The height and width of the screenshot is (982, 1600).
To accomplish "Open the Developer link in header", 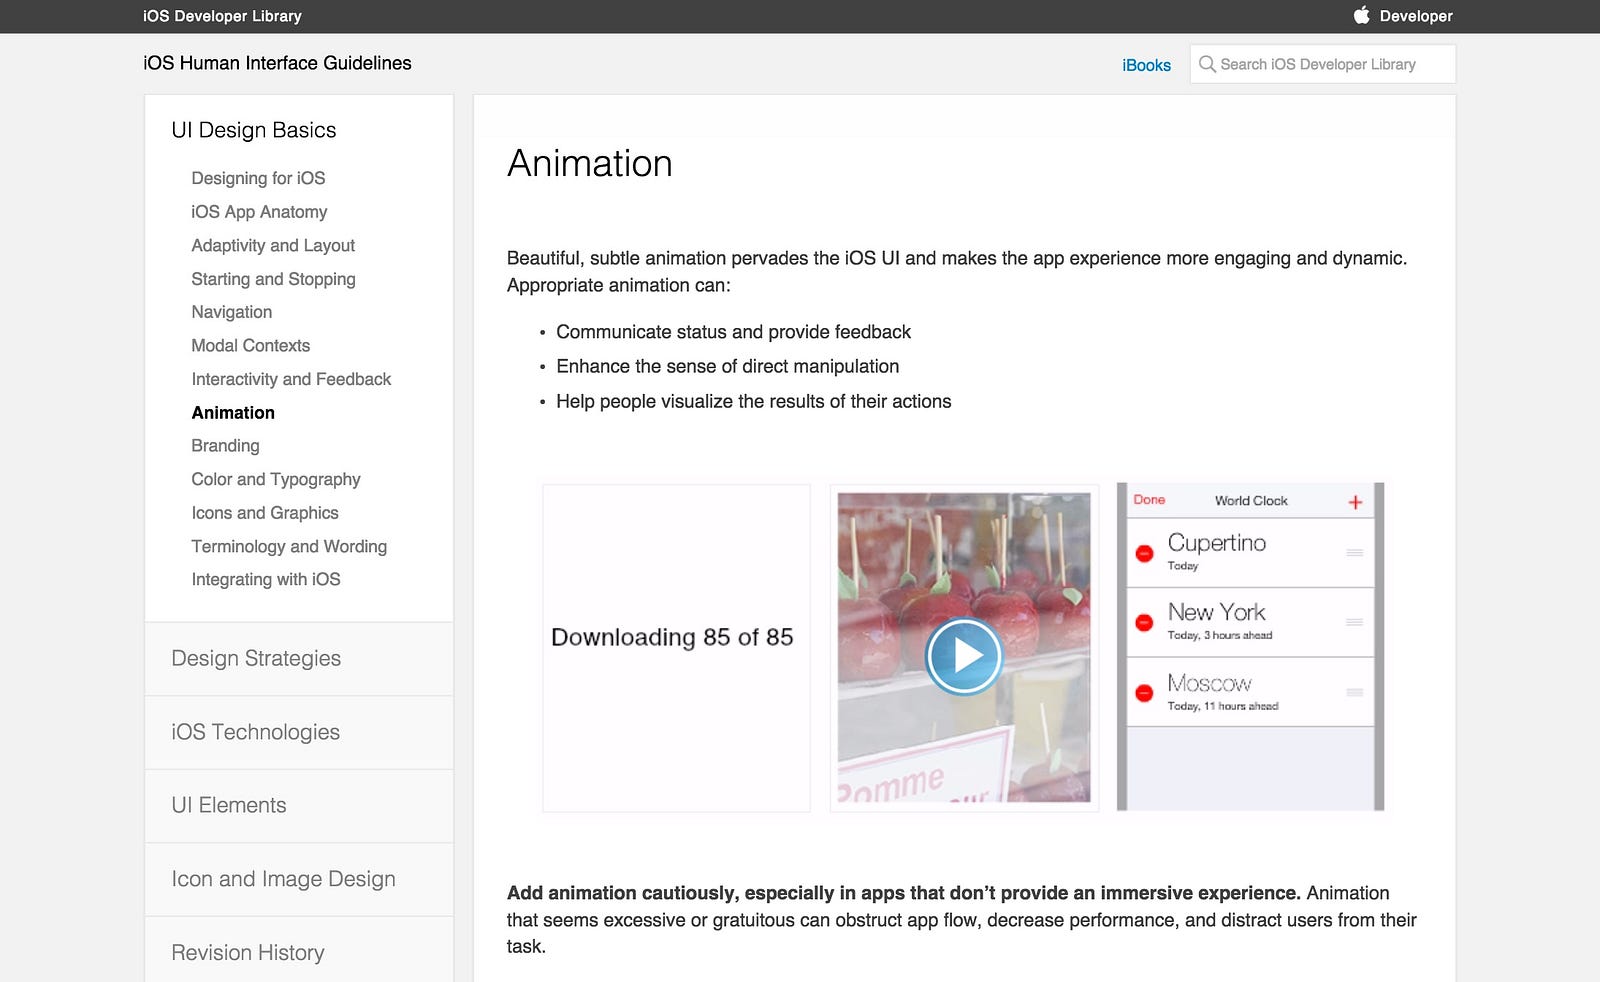I will (x=1416, y=16).
